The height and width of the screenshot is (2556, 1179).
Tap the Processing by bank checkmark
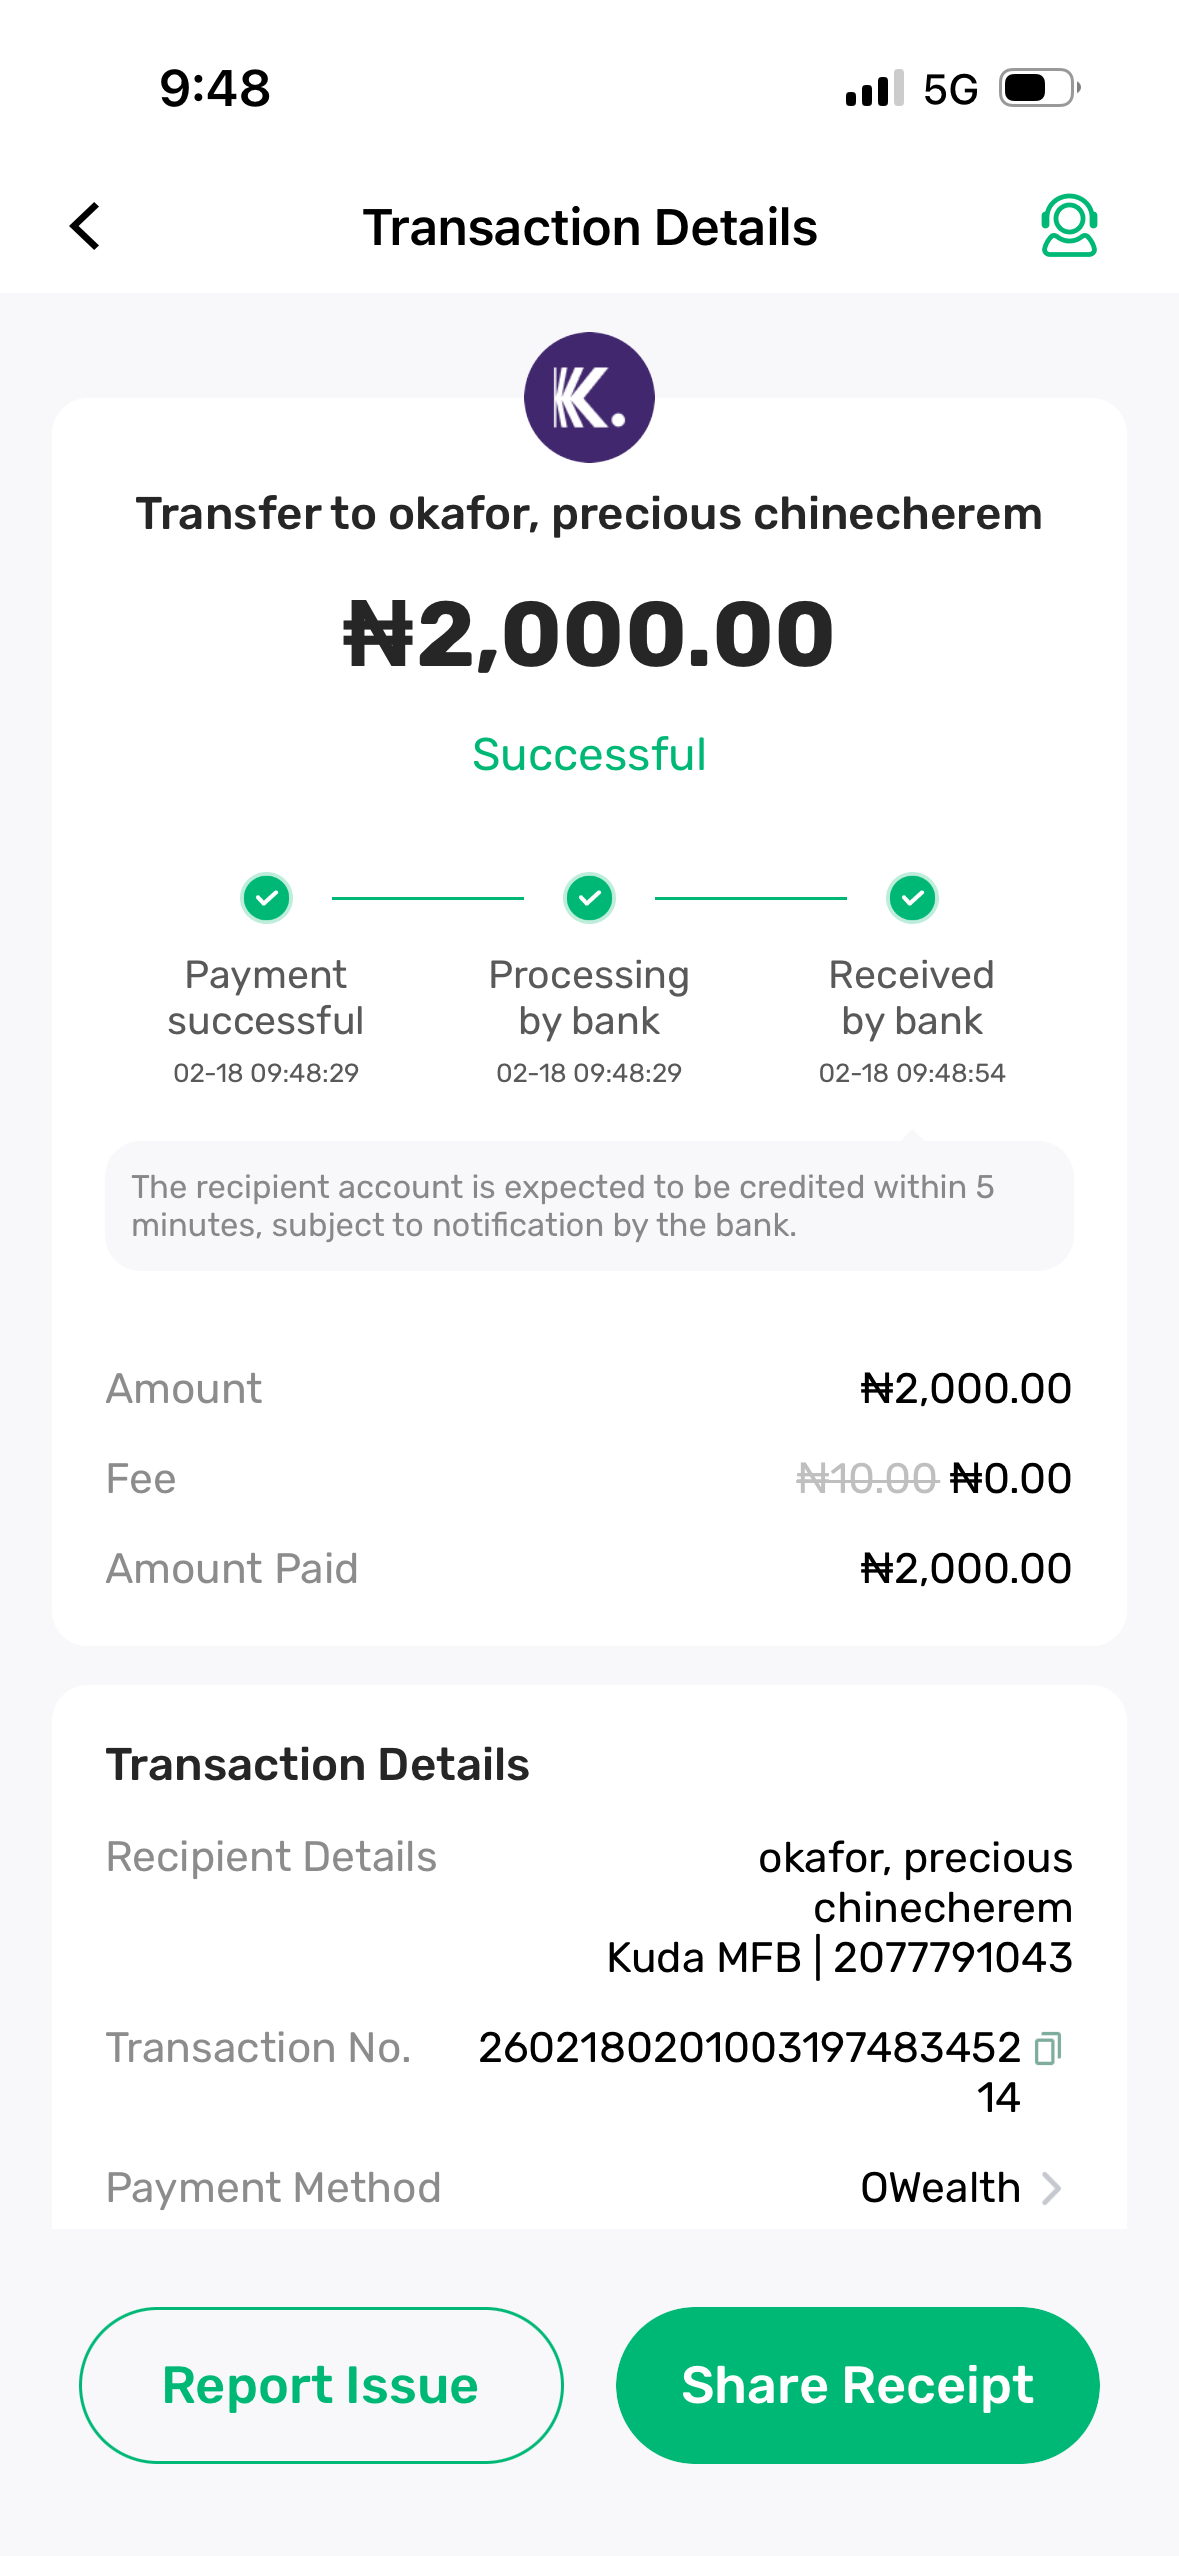tap(589, 897)
